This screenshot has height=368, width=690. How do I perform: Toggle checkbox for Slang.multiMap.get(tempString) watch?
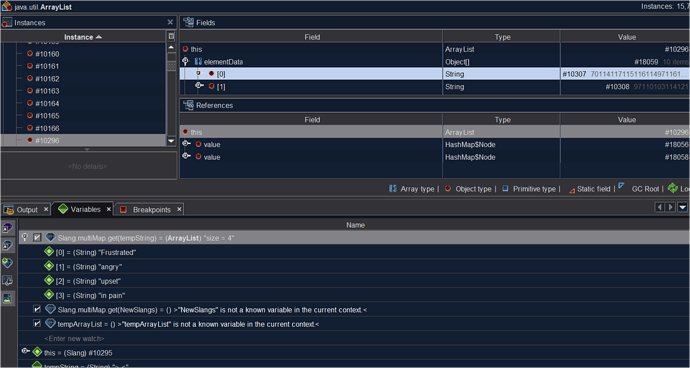pos(37,238)
